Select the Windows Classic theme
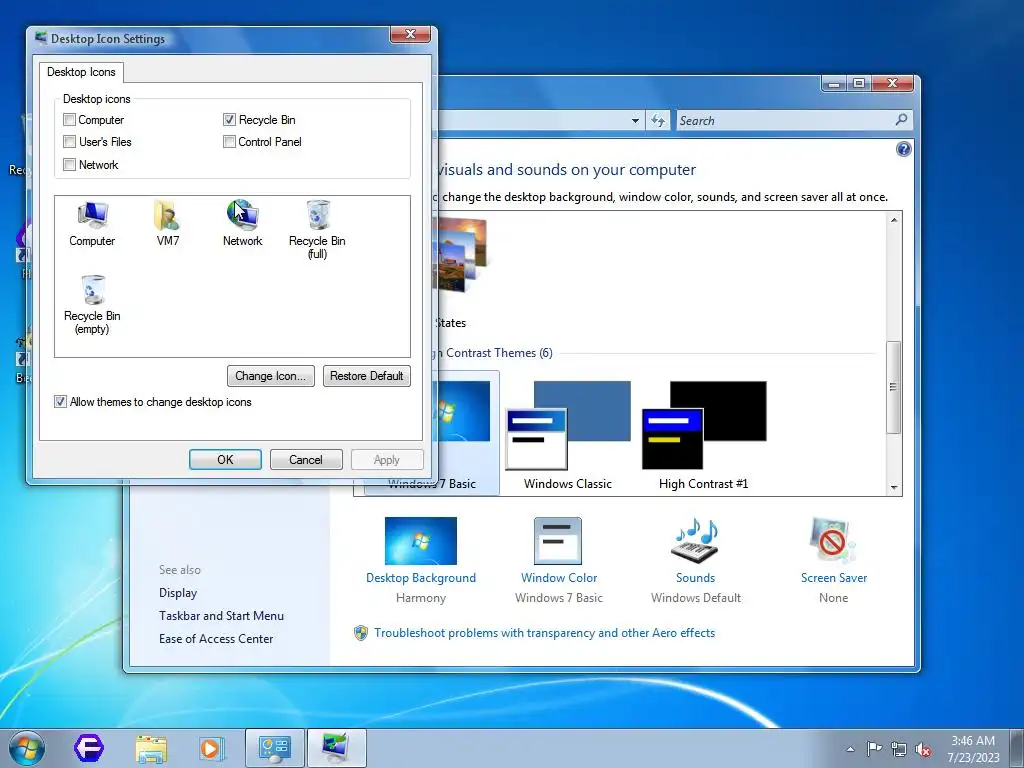 pyautogui.click(x=568, y=436)
